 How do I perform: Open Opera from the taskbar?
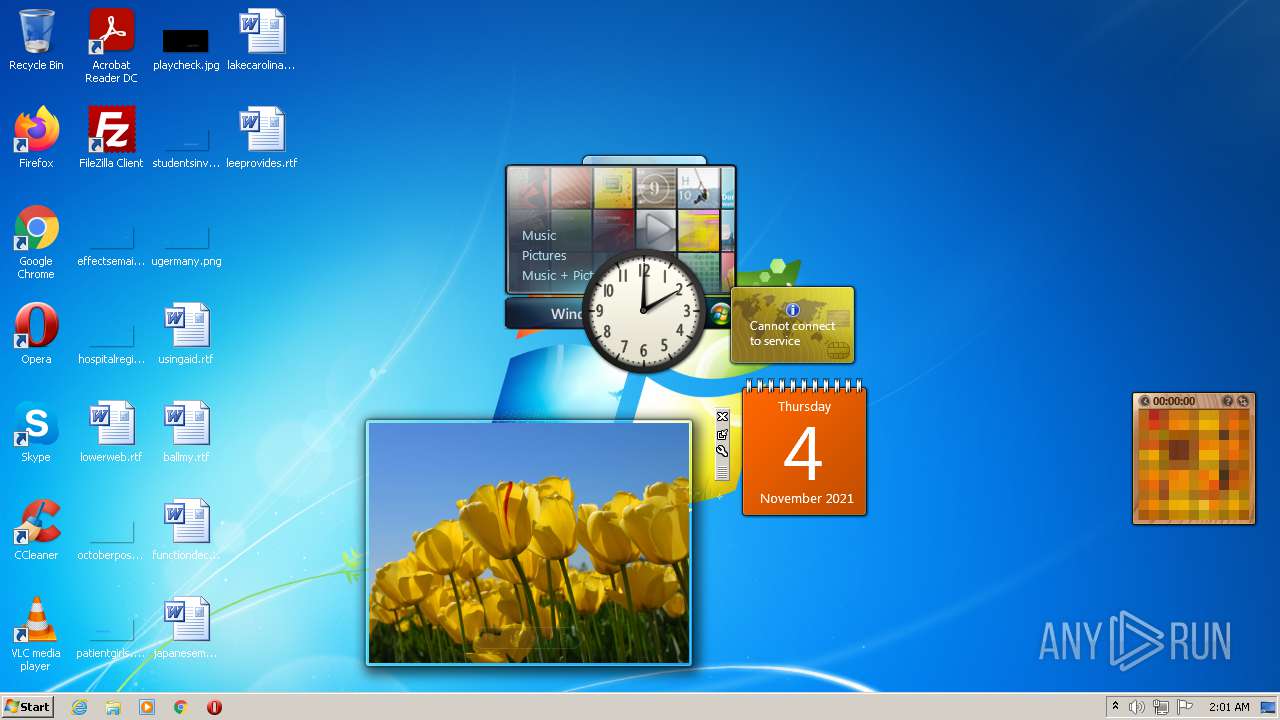tap(214, 707)
